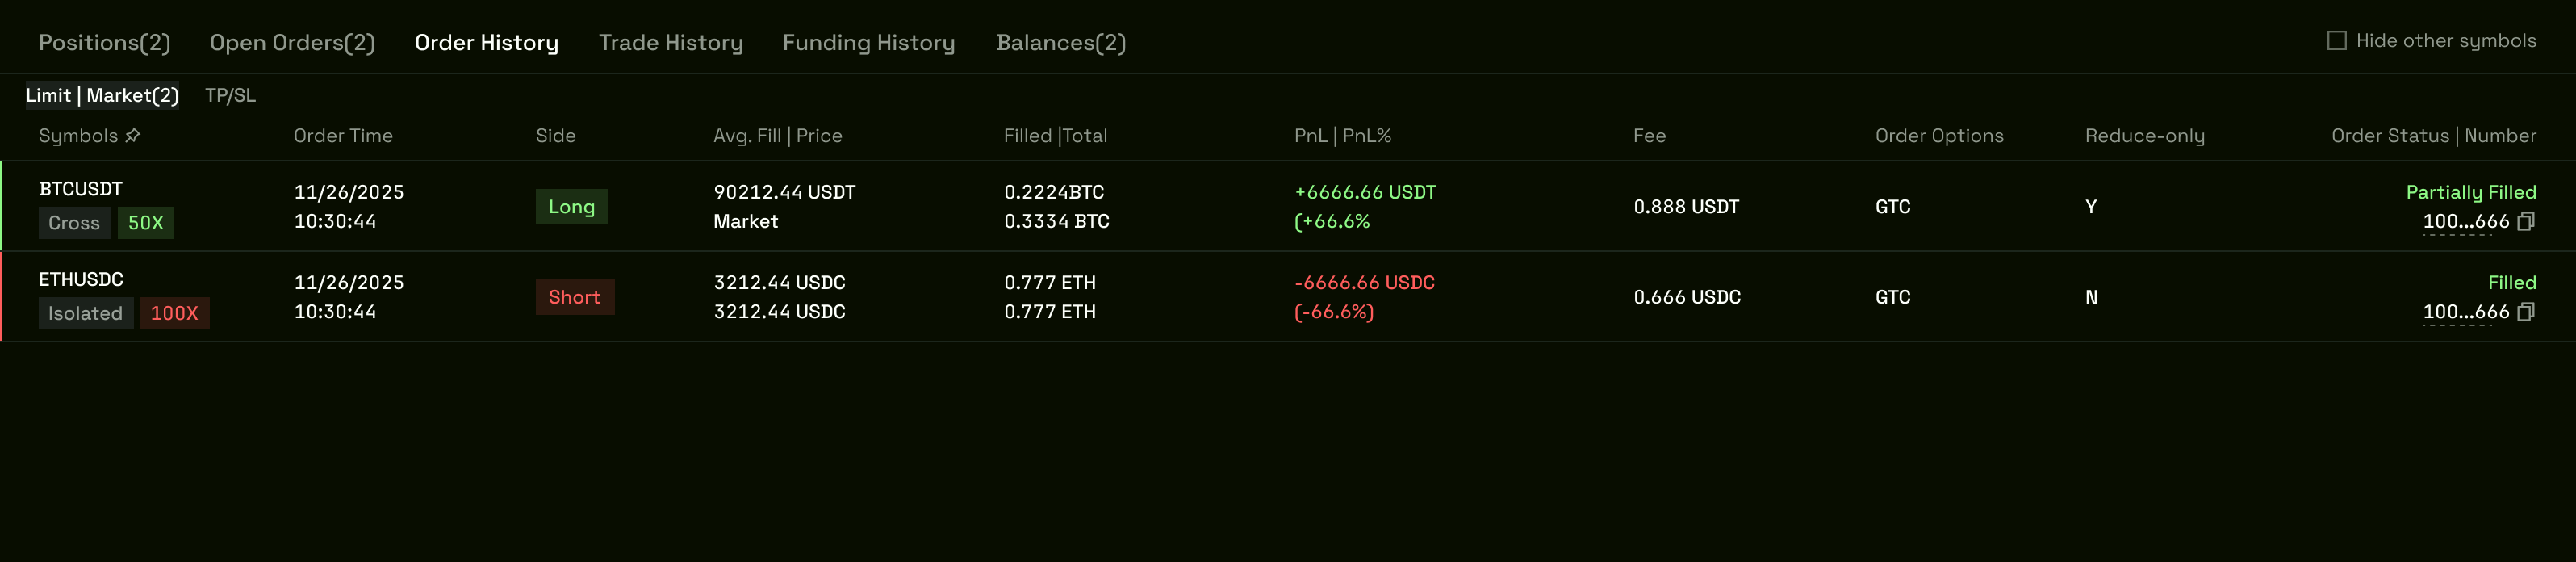2576x562 pixels.
Task: Click the Partially Filled status text
Action: 2472,192
